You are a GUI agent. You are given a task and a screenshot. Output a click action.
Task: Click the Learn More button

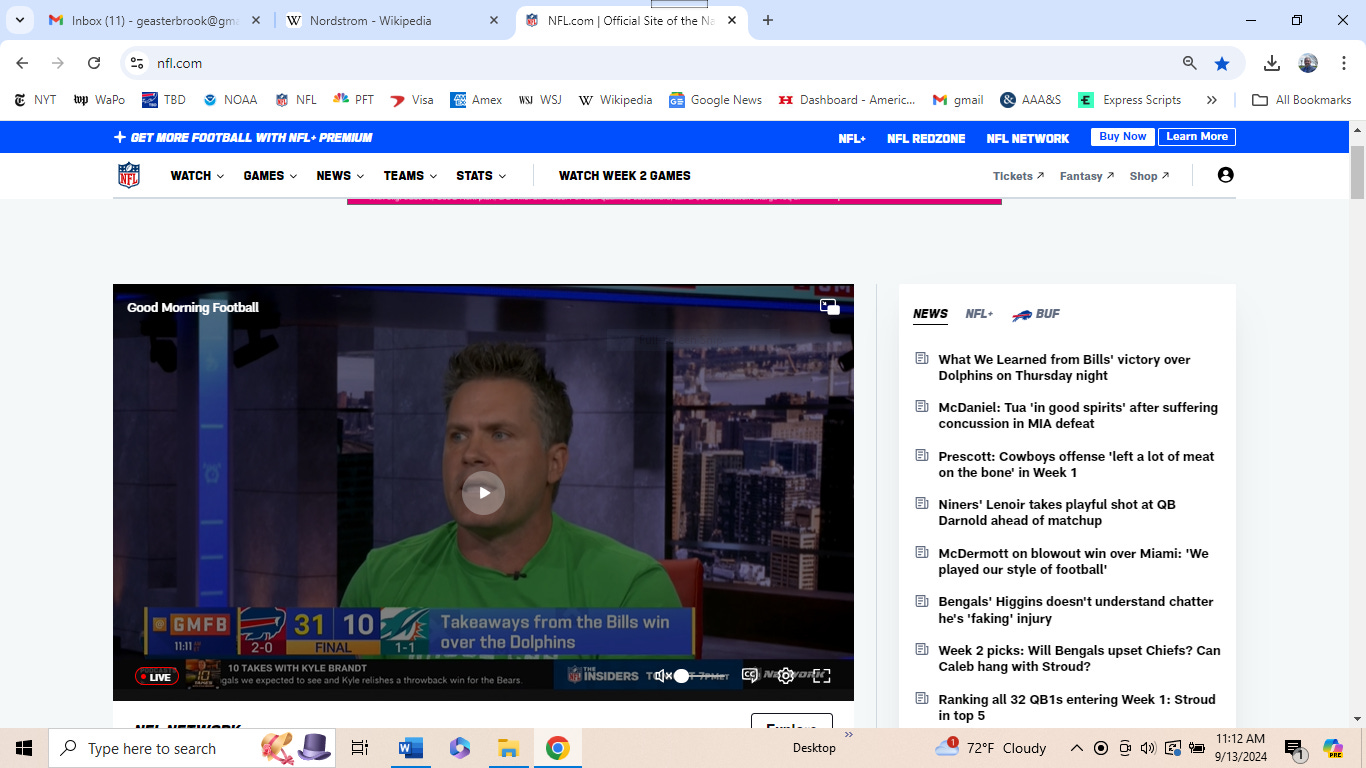1197,137
